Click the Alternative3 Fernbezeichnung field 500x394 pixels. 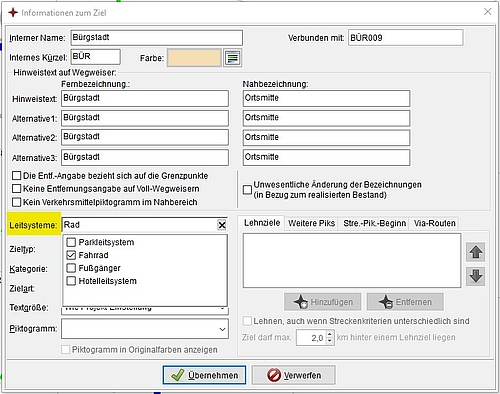pos(145,157)
